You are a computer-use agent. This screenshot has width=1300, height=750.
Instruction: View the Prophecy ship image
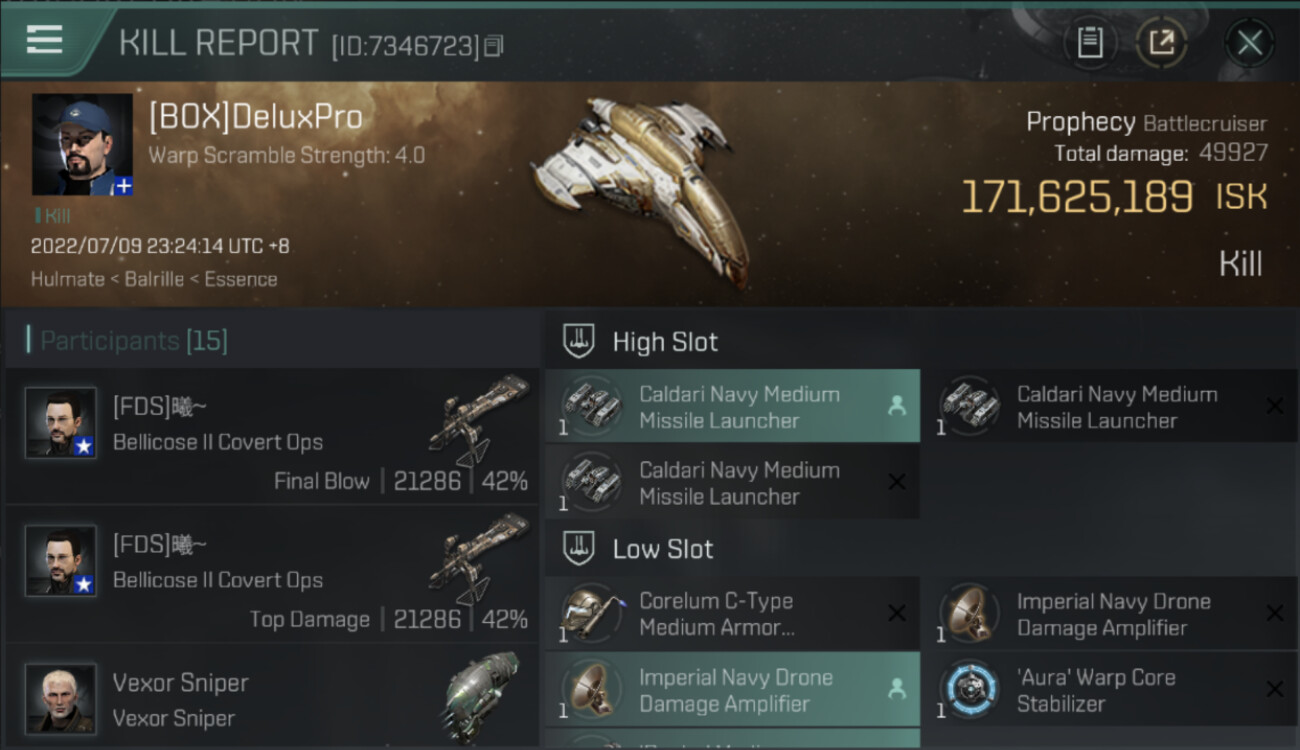tap(640, 185)
